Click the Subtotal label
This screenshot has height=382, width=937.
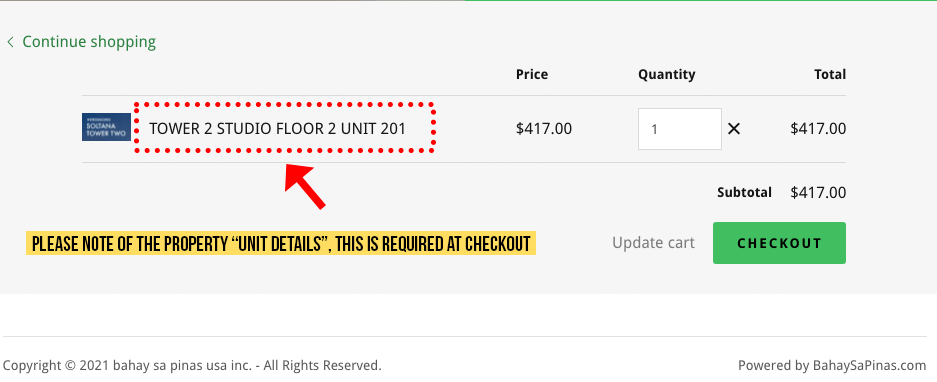click(x=745, y=192)
